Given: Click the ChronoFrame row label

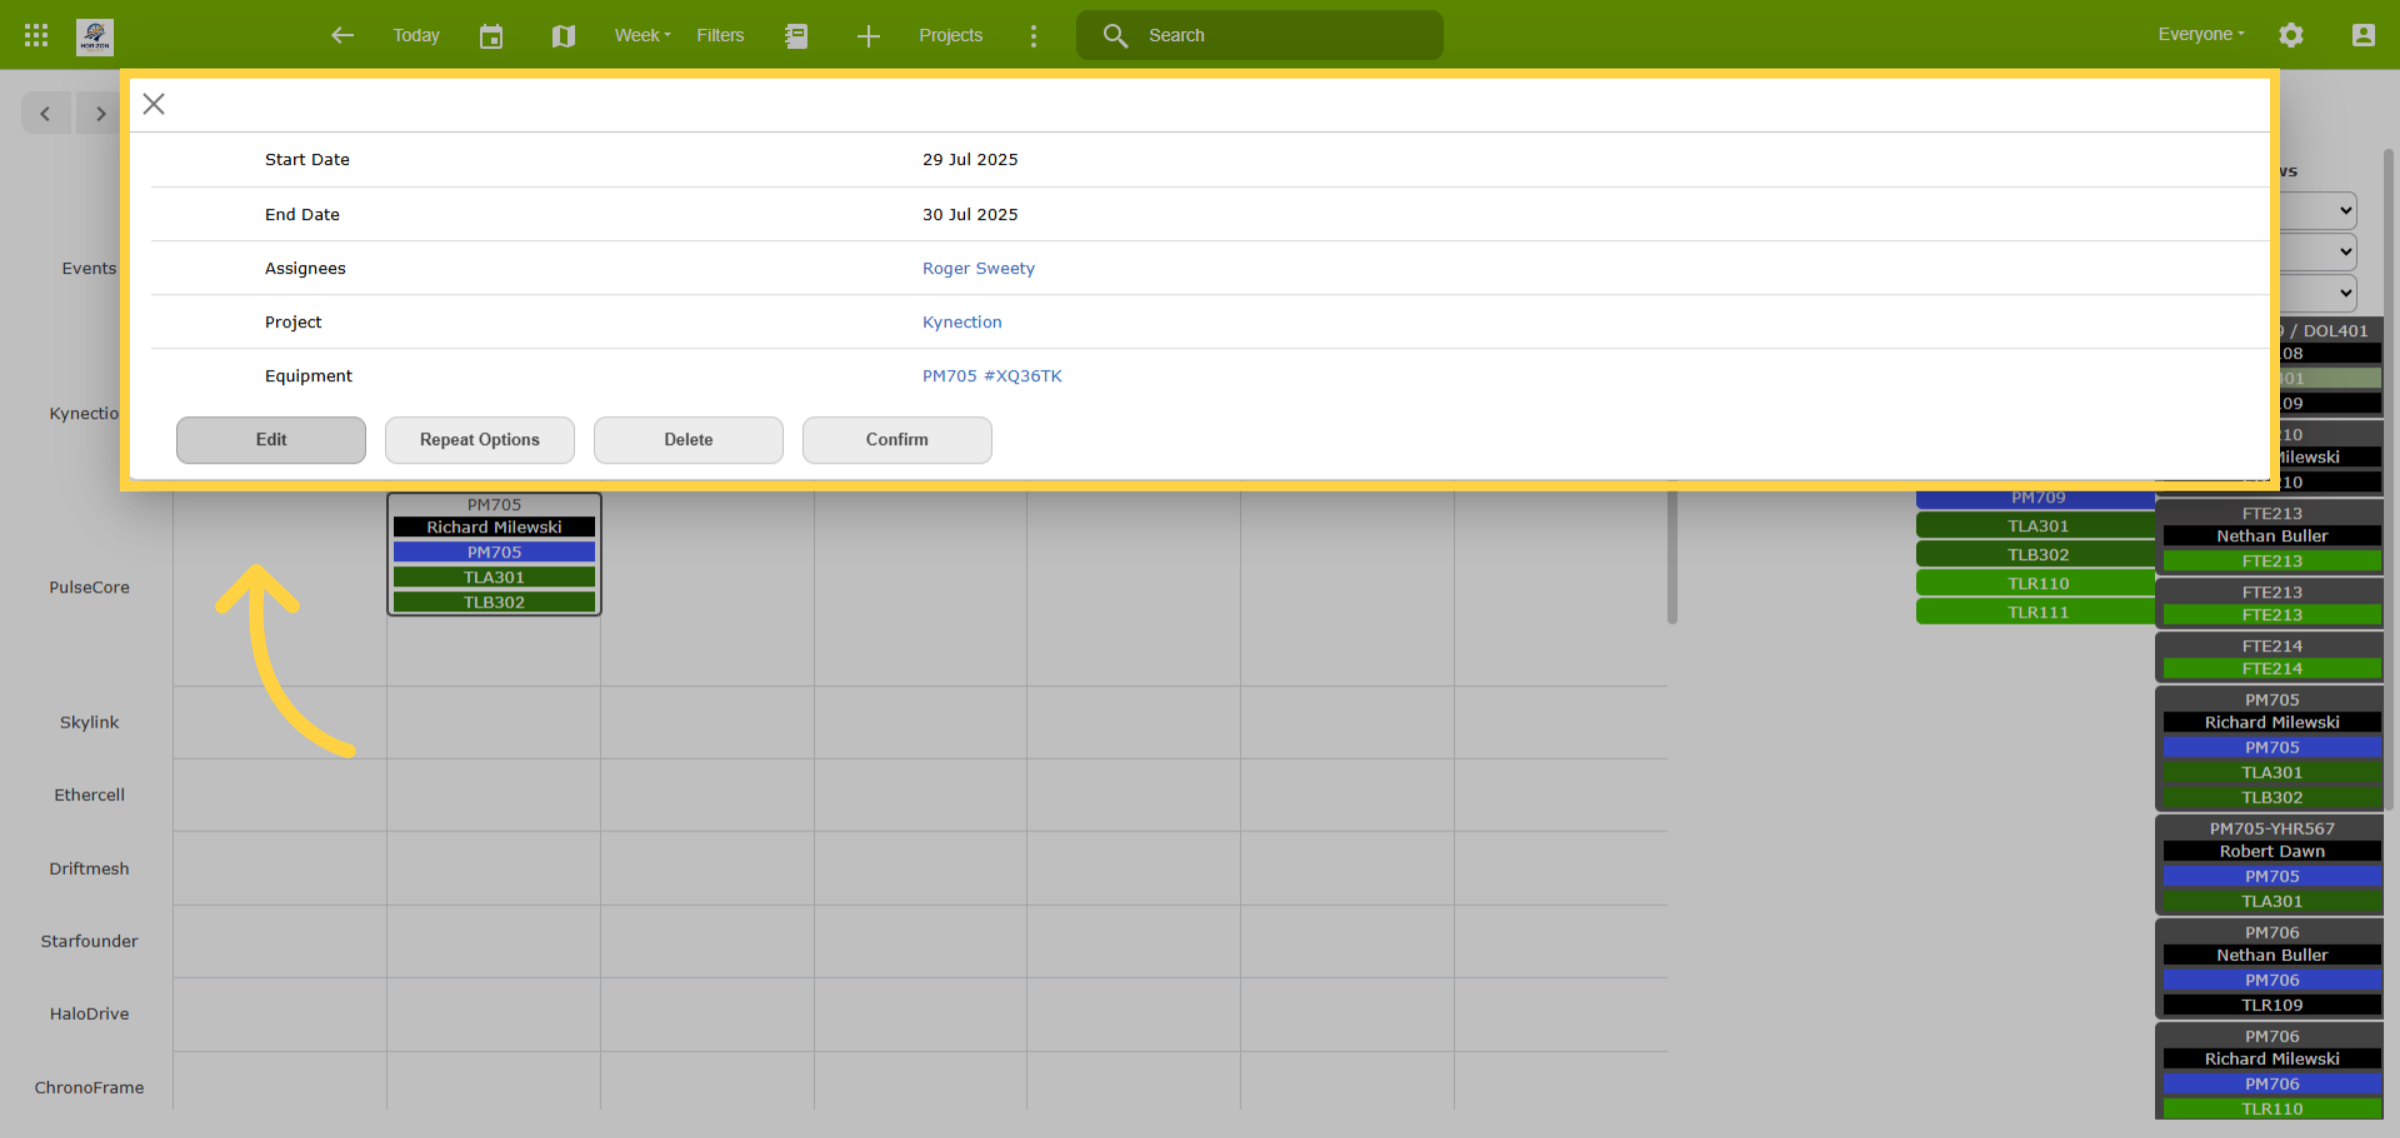Looking at the screenshot, I should 89,1088.
